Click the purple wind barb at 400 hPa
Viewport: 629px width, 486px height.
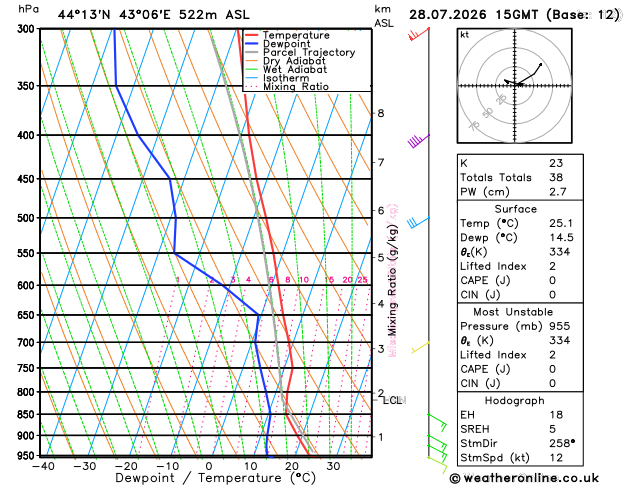pyautogui.click(x=418, y=141)
